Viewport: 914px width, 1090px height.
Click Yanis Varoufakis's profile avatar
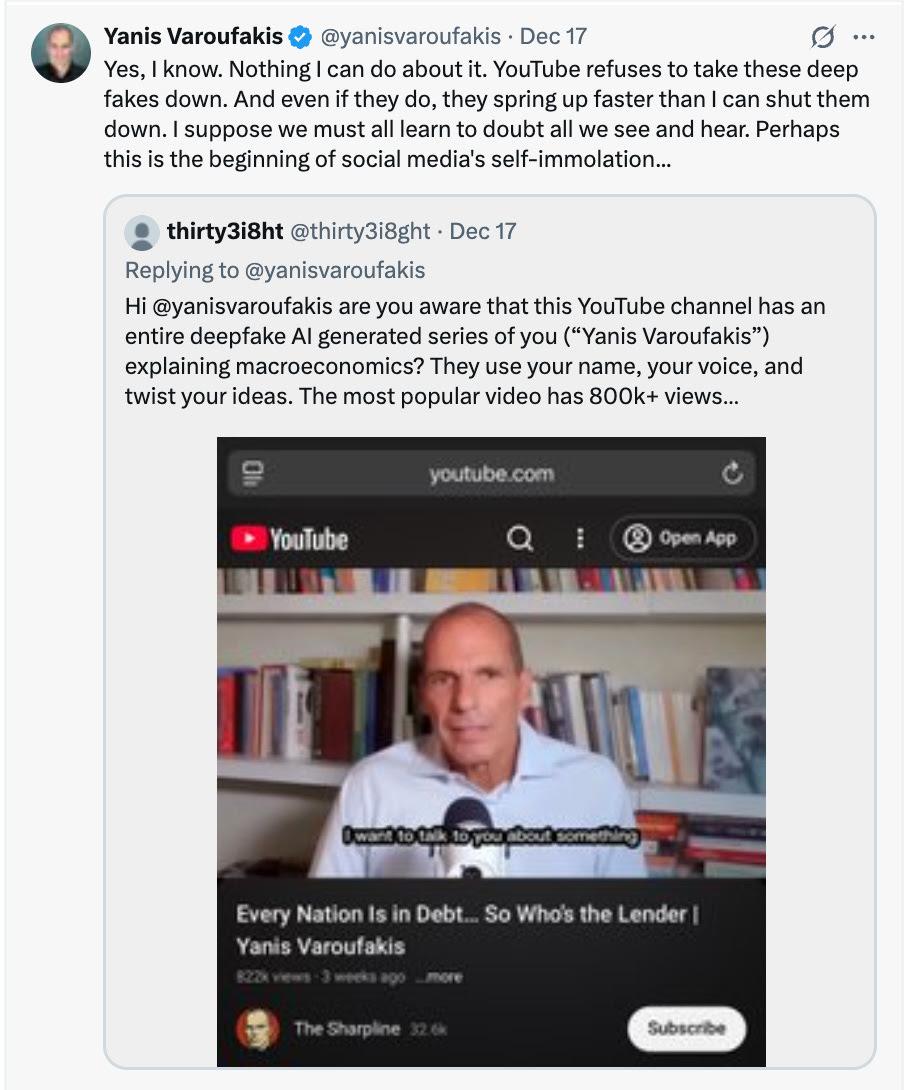(x=60, y=52)
